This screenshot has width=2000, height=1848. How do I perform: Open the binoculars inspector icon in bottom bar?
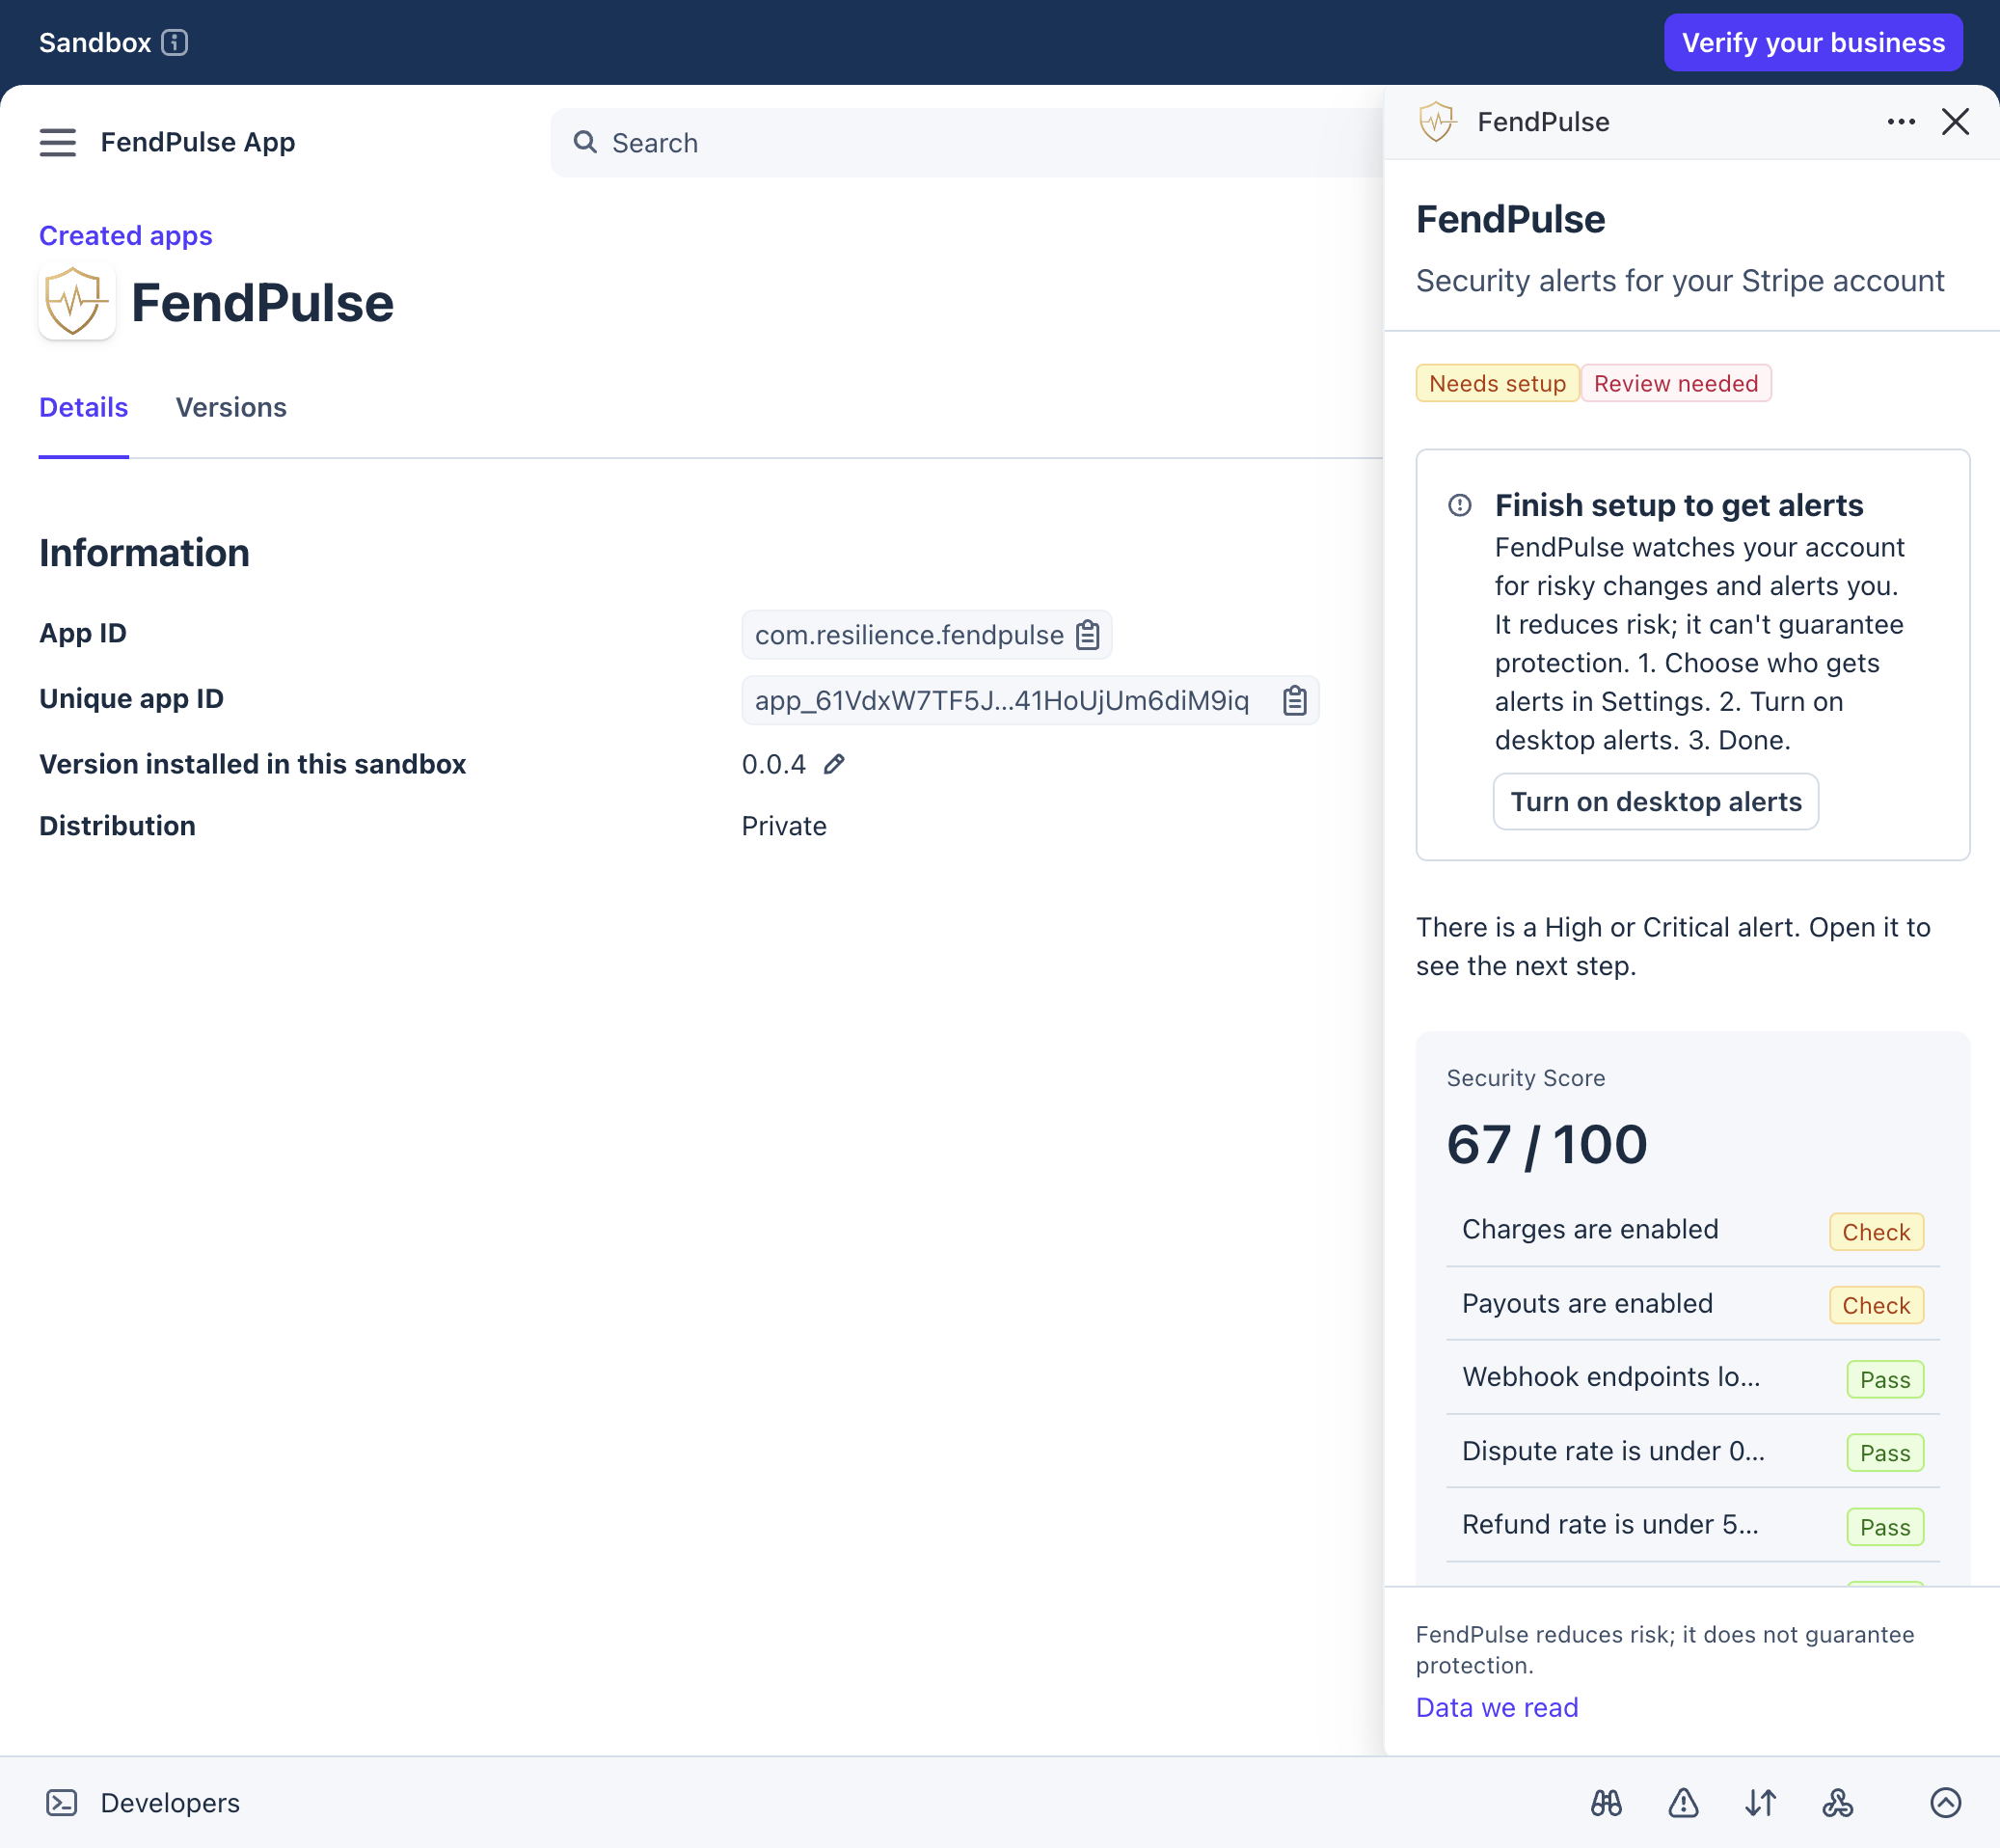1606,1802
